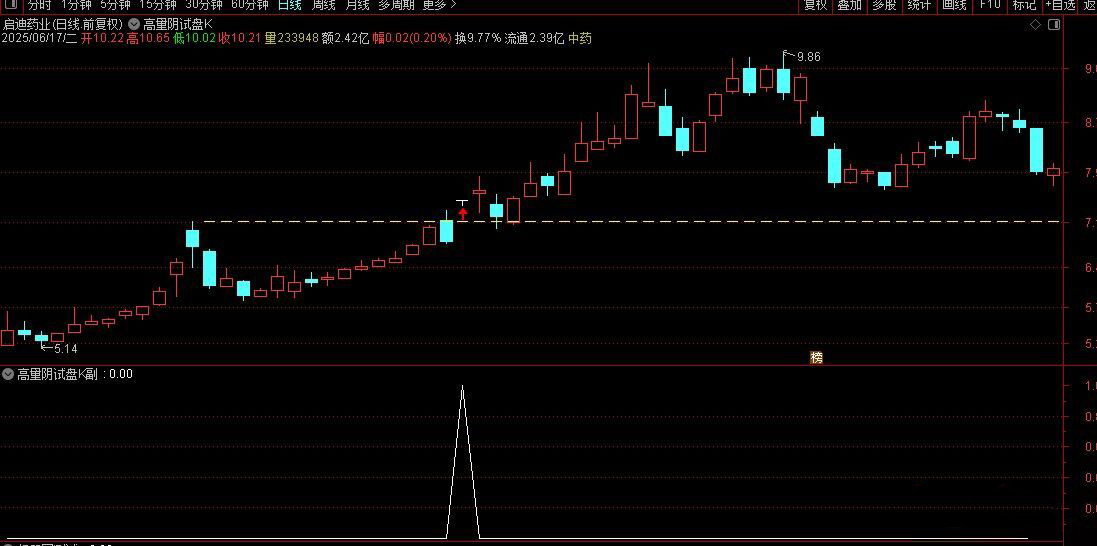
Task: Click the red up-arrow signal marker
Action: (x=462, y=214)
